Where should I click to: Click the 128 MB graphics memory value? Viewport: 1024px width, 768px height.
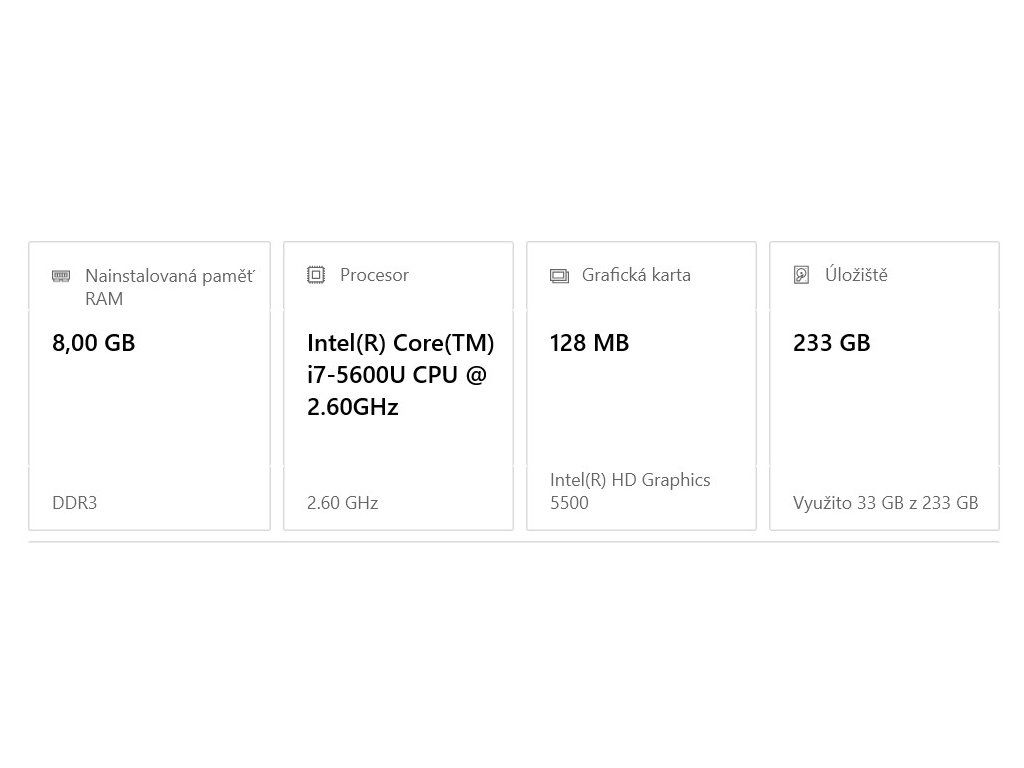[589, 343]
